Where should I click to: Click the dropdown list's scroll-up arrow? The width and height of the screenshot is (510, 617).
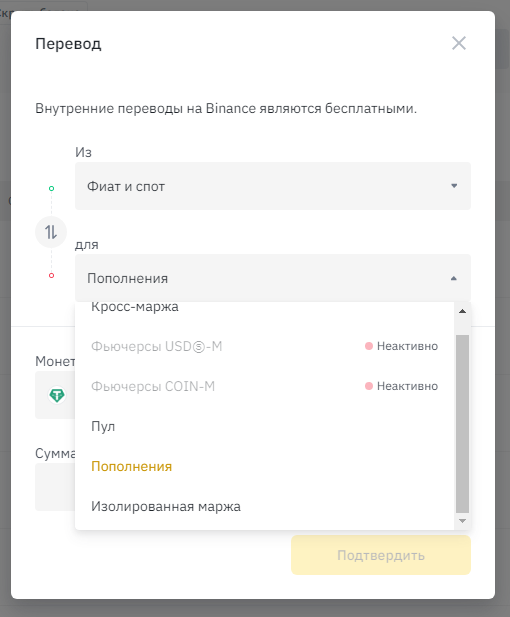point(462,311)
